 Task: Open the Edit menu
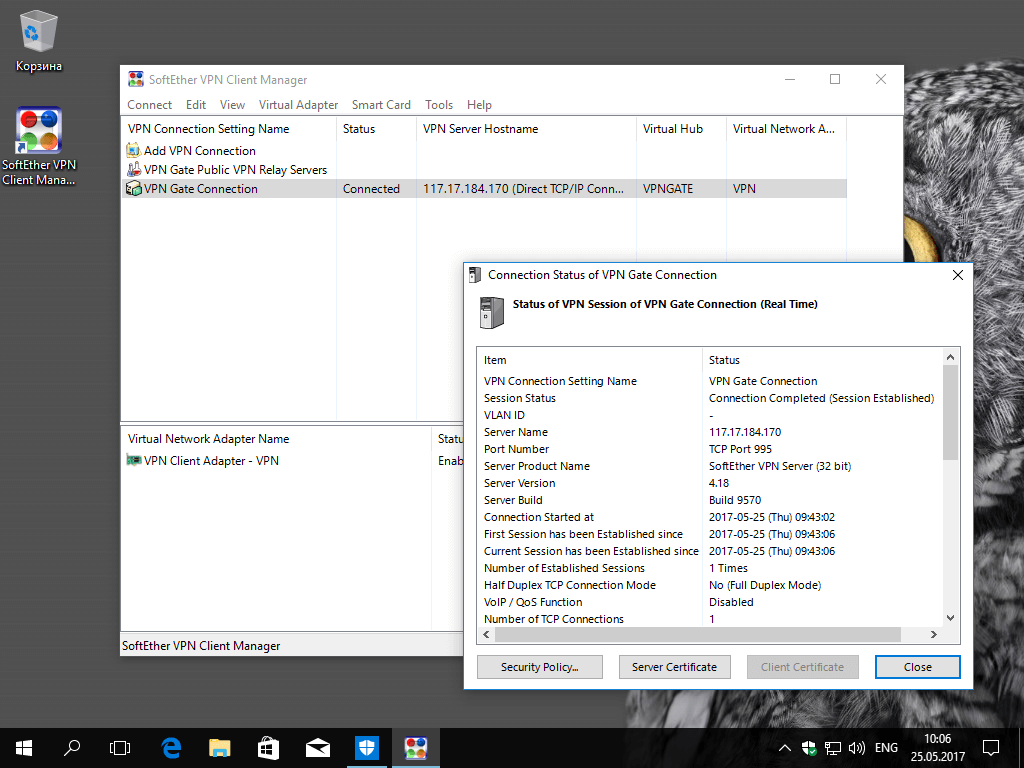(196, 105)
